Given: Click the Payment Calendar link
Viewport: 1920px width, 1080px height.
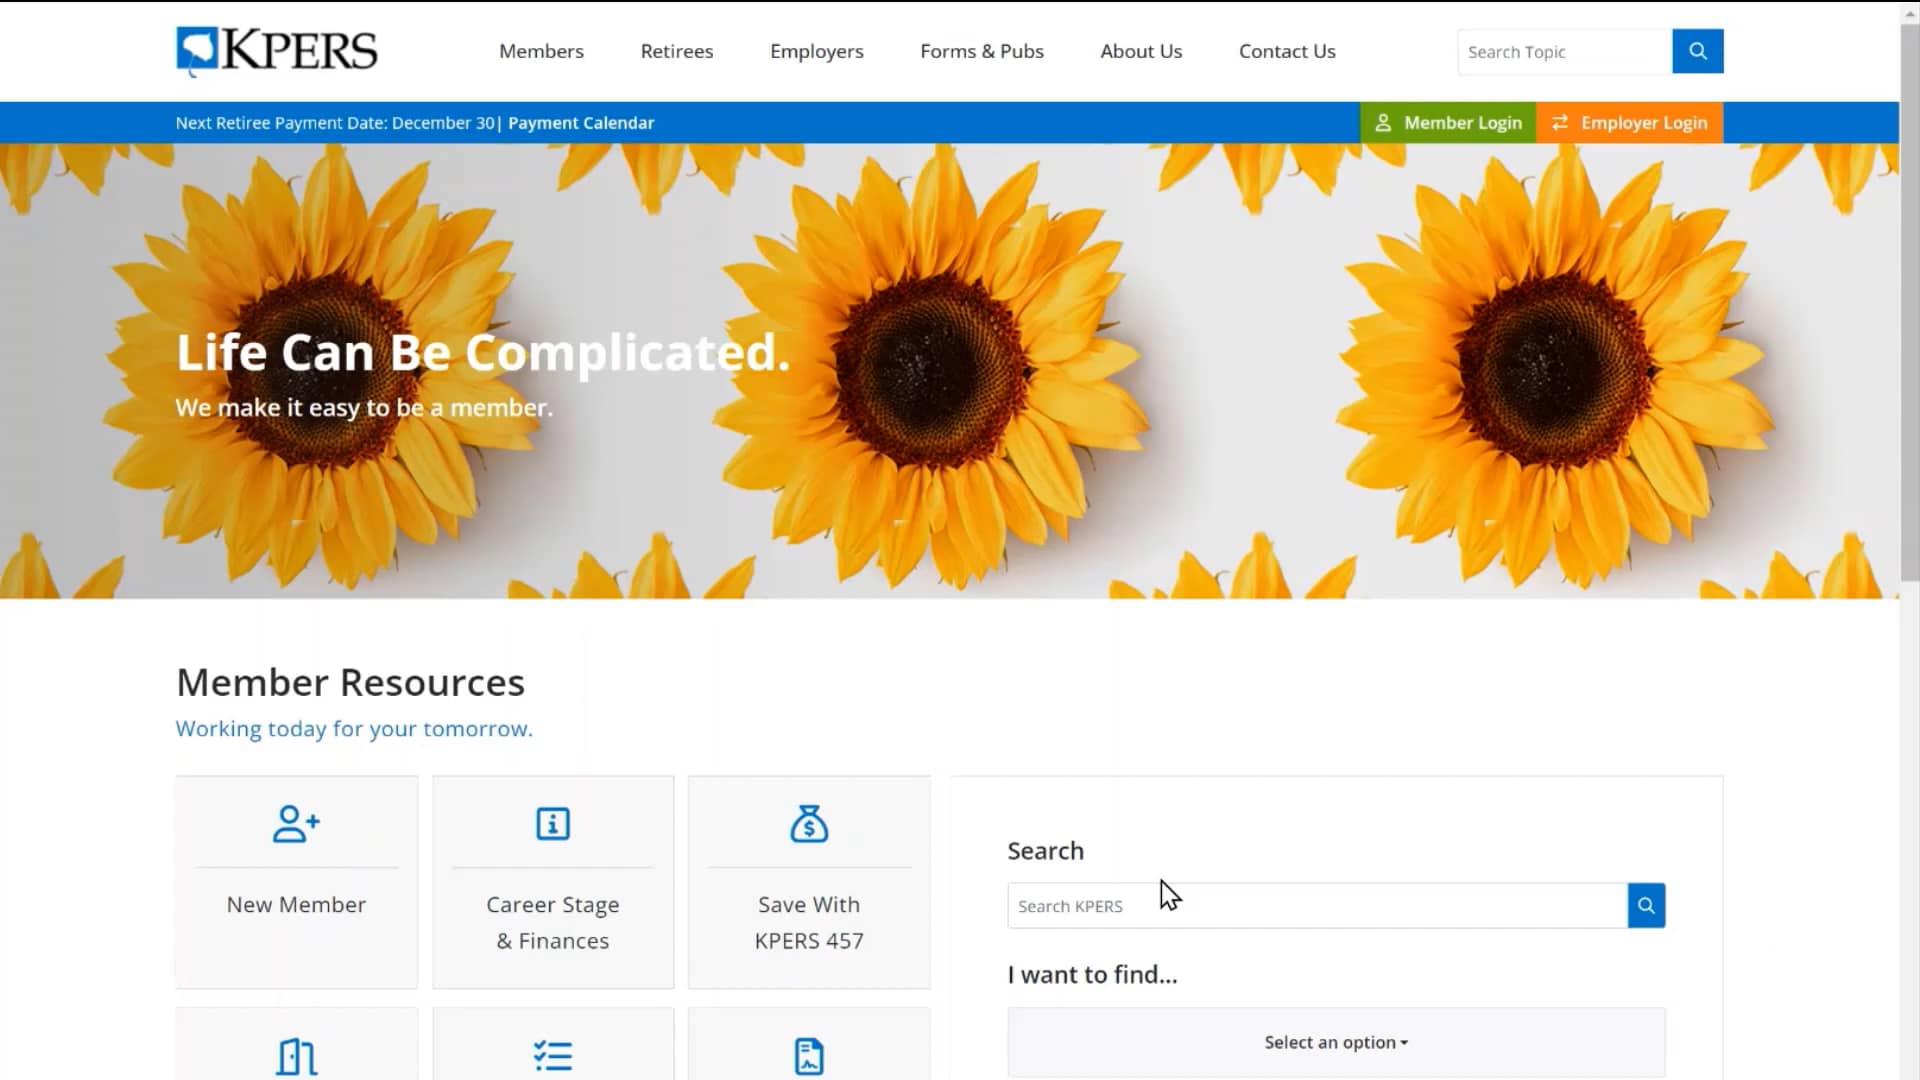Looking at the screenshot, I should coord(580,122).
